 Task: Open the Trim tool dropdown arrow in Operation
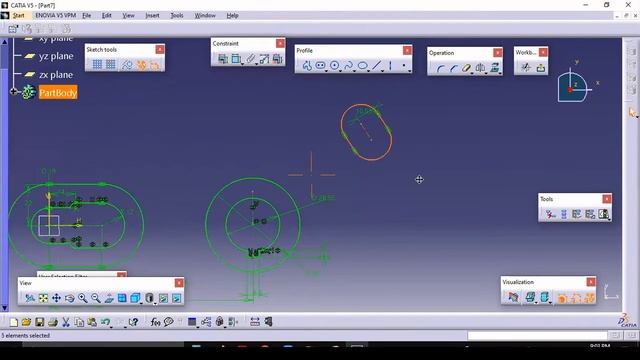click(x=472, y=73)
